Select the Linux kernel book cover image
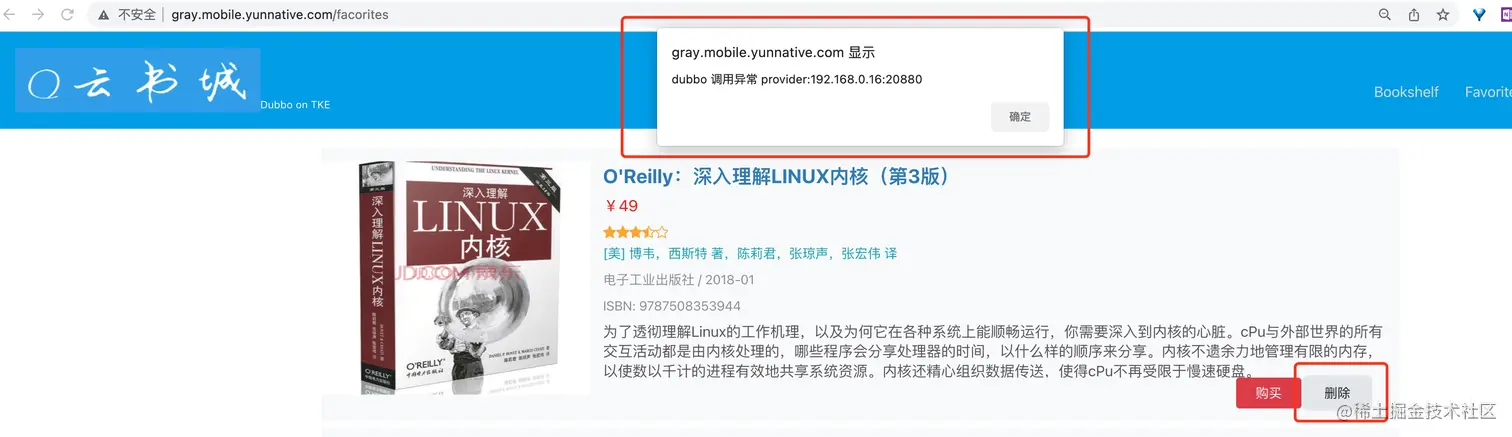This screenshot has height=437, width=1512. [x=455, y=278]
